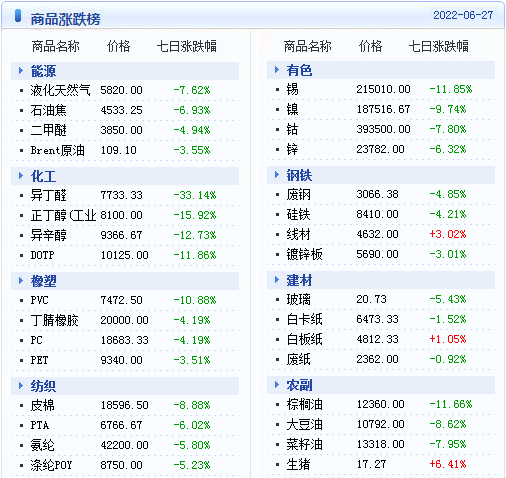
Task: Select the 白卡纸 commodity
Action: pos(304,319)
